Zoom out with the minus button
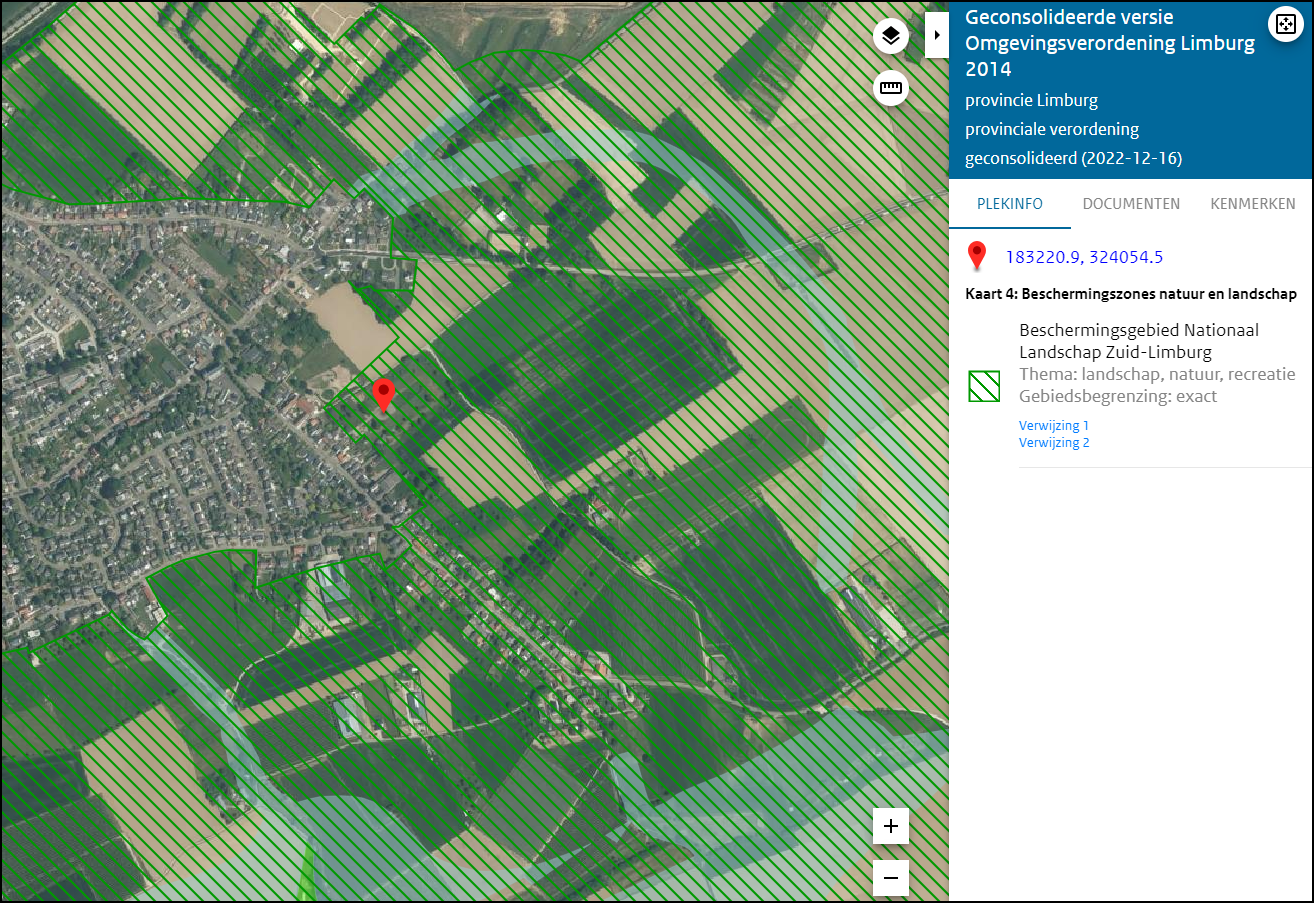Screen dimensions: 1314x903 click(x=891, y=878)
